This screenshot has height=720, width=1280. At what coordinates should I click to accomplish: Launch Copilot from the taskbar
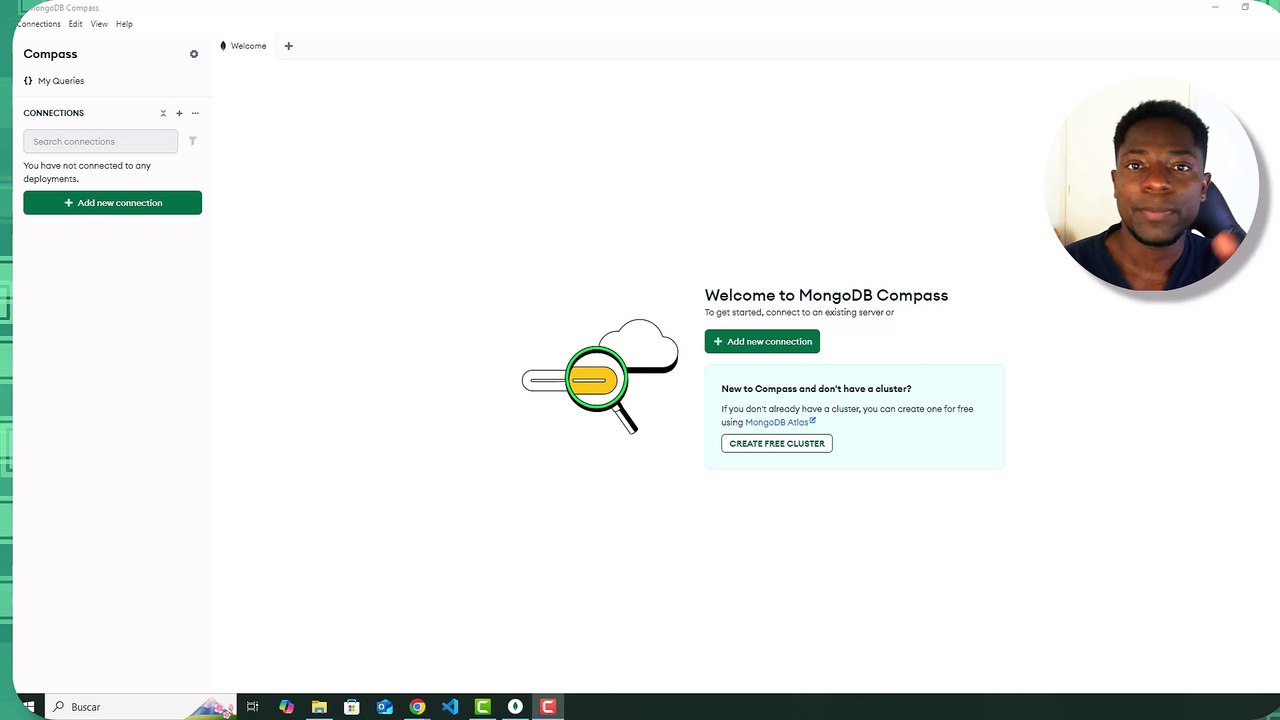[x=287, y=707]
